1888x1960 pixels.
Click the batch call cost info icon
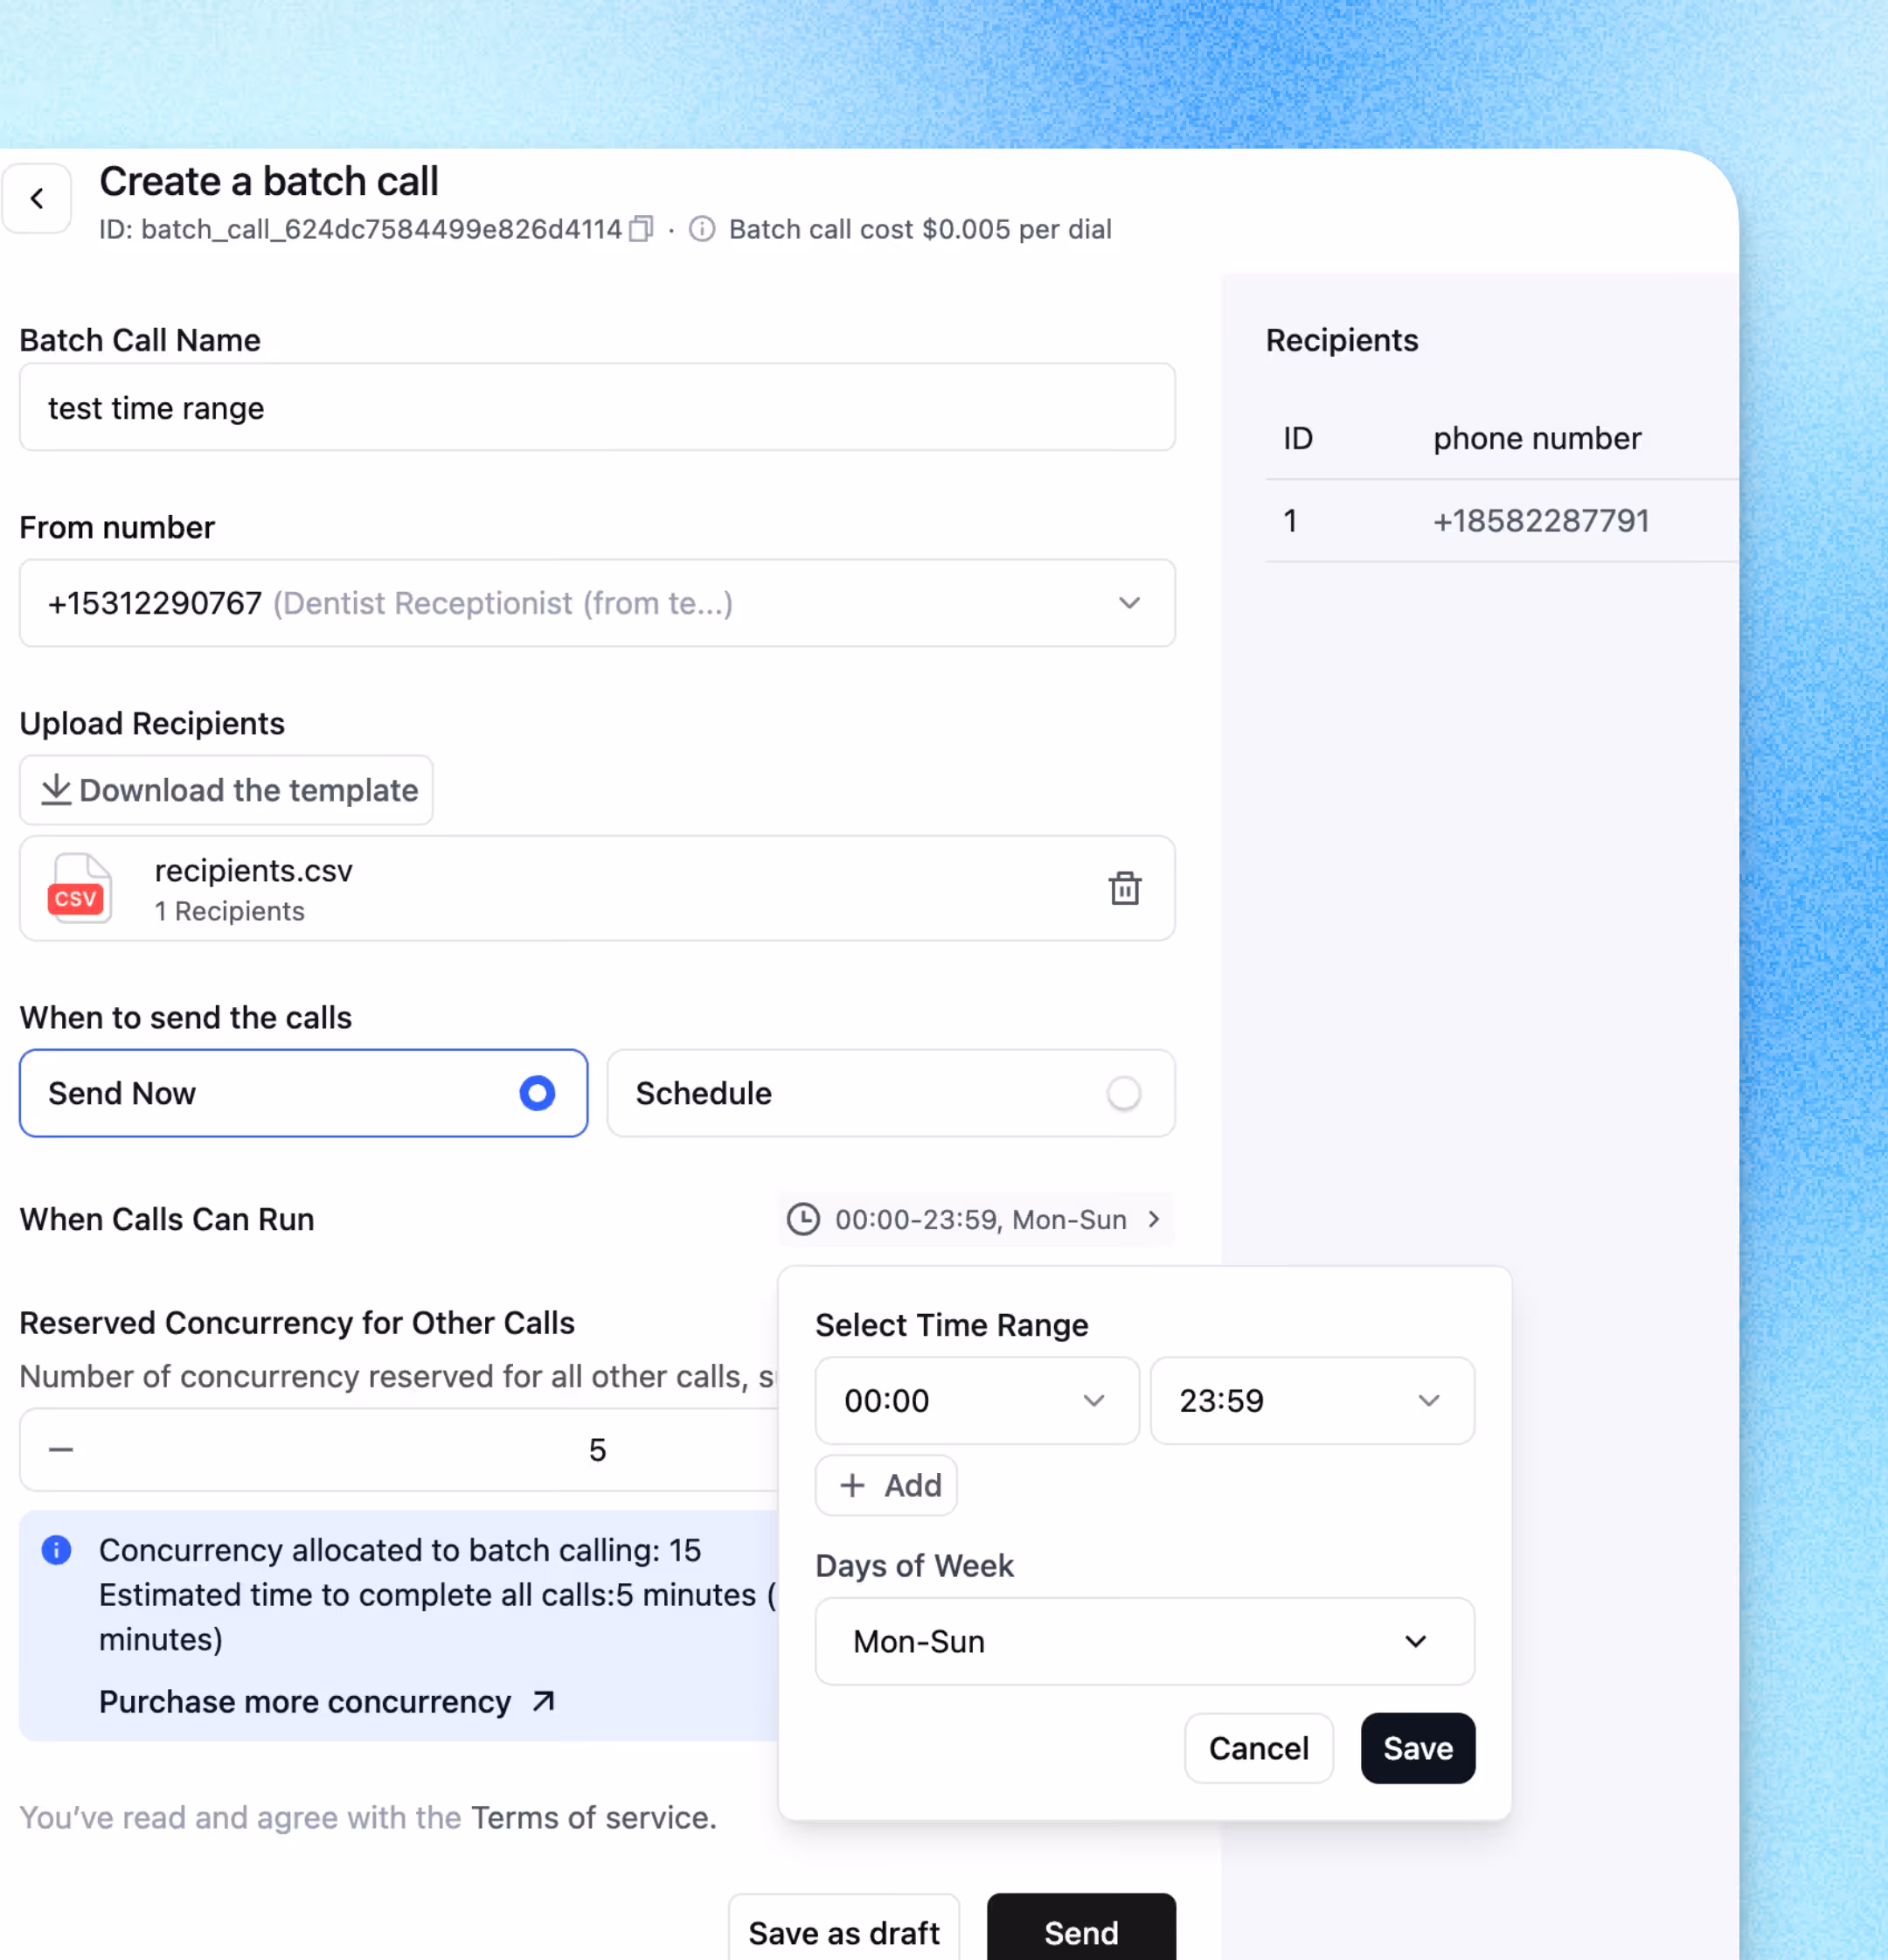tap(702, 229)
